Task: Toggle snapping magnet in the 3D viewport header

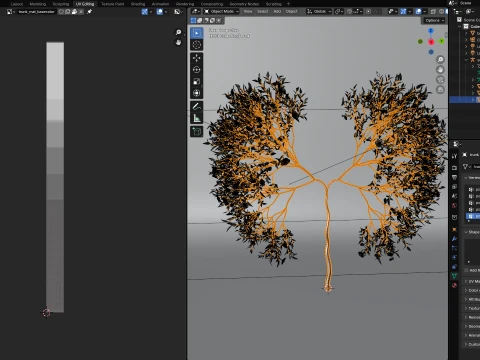Action: tap(349, 12)
